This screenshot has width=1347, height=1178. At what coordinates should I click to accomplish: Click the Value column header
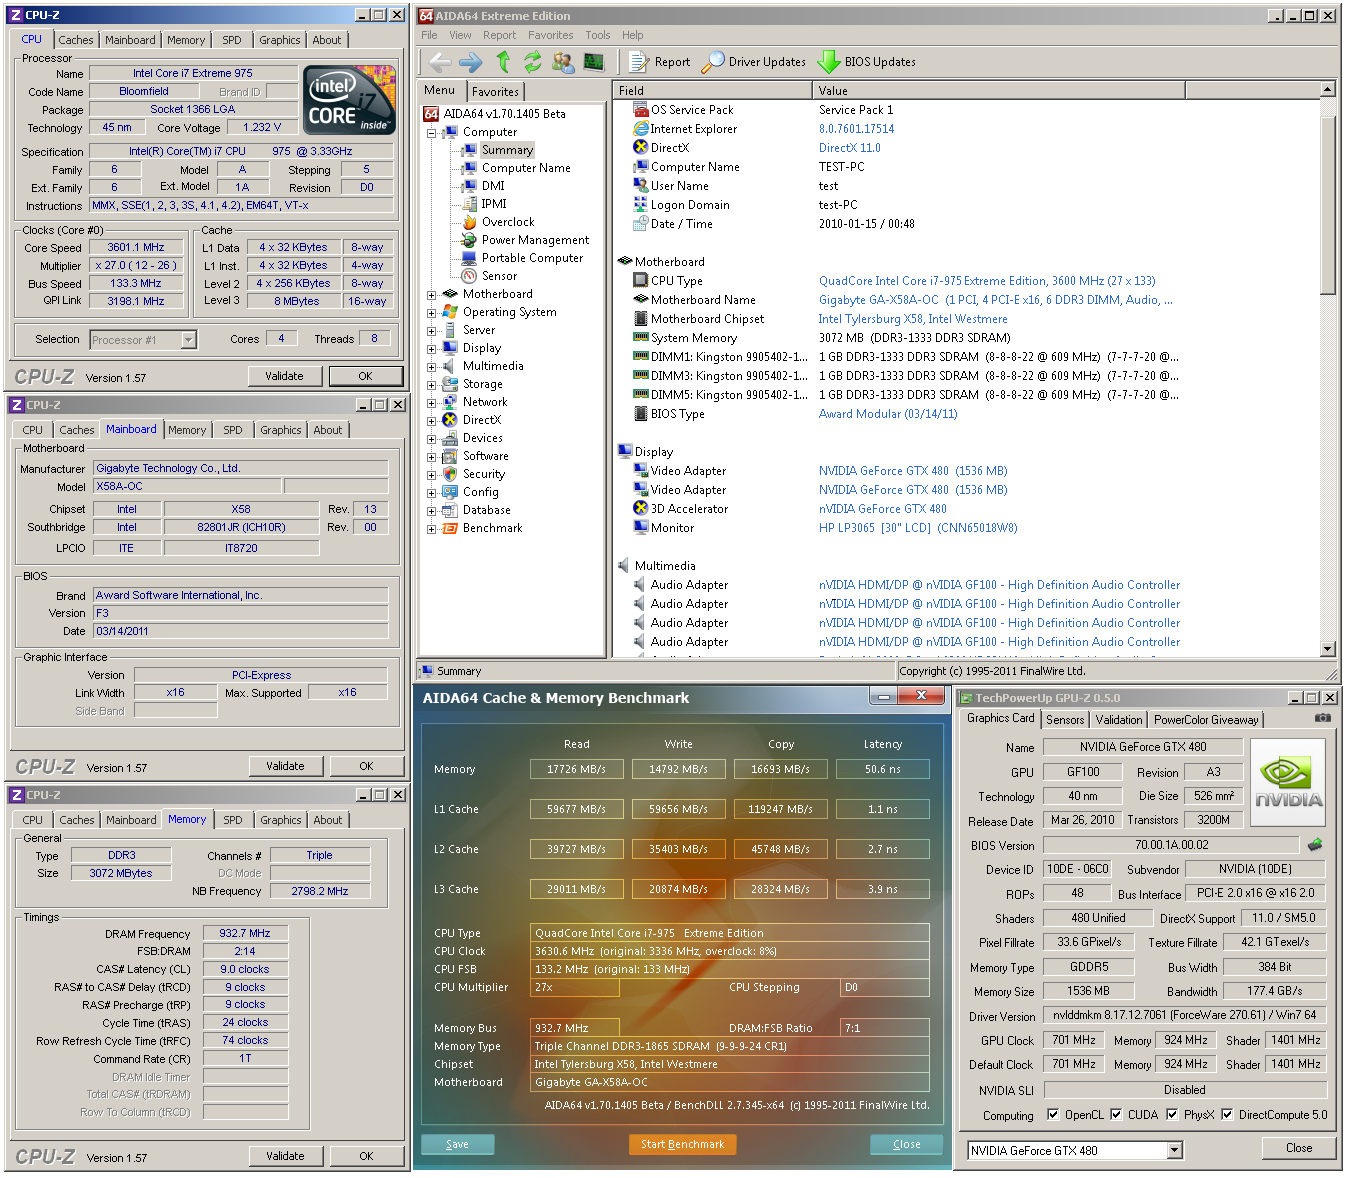[x=998, y=91]
